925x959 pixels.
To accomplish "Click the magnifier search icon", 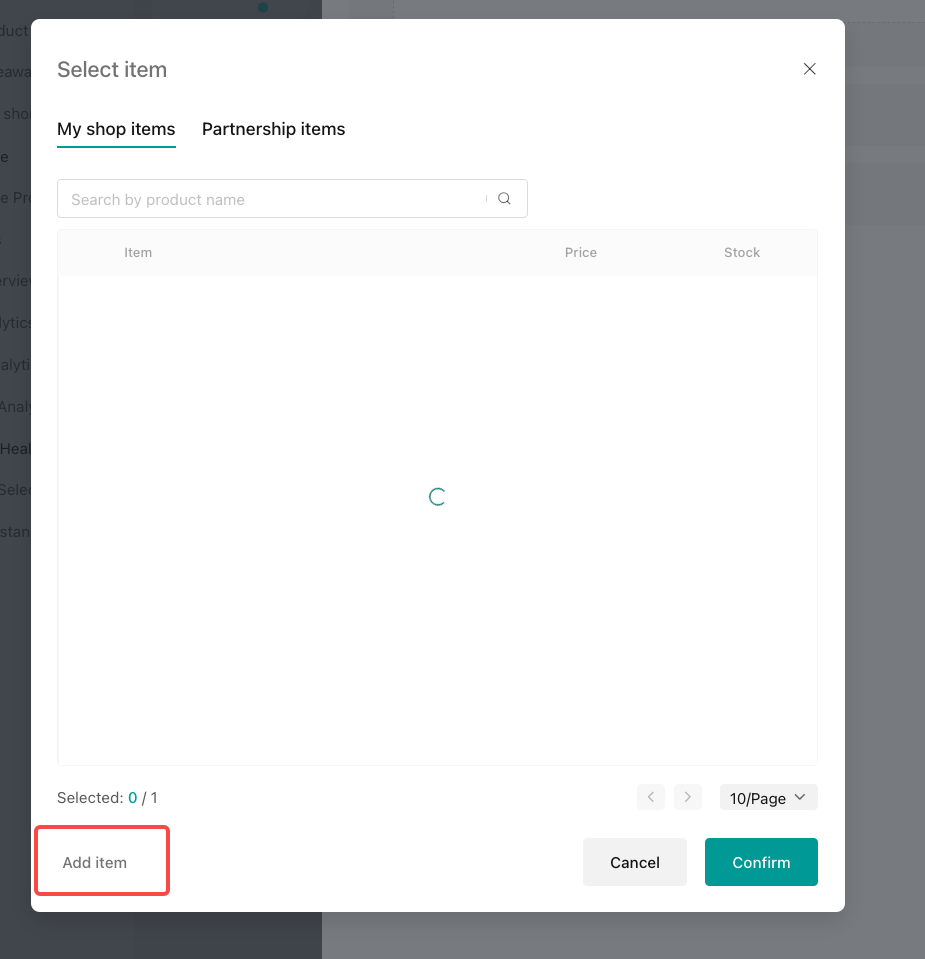I will [x=504, y=199].
